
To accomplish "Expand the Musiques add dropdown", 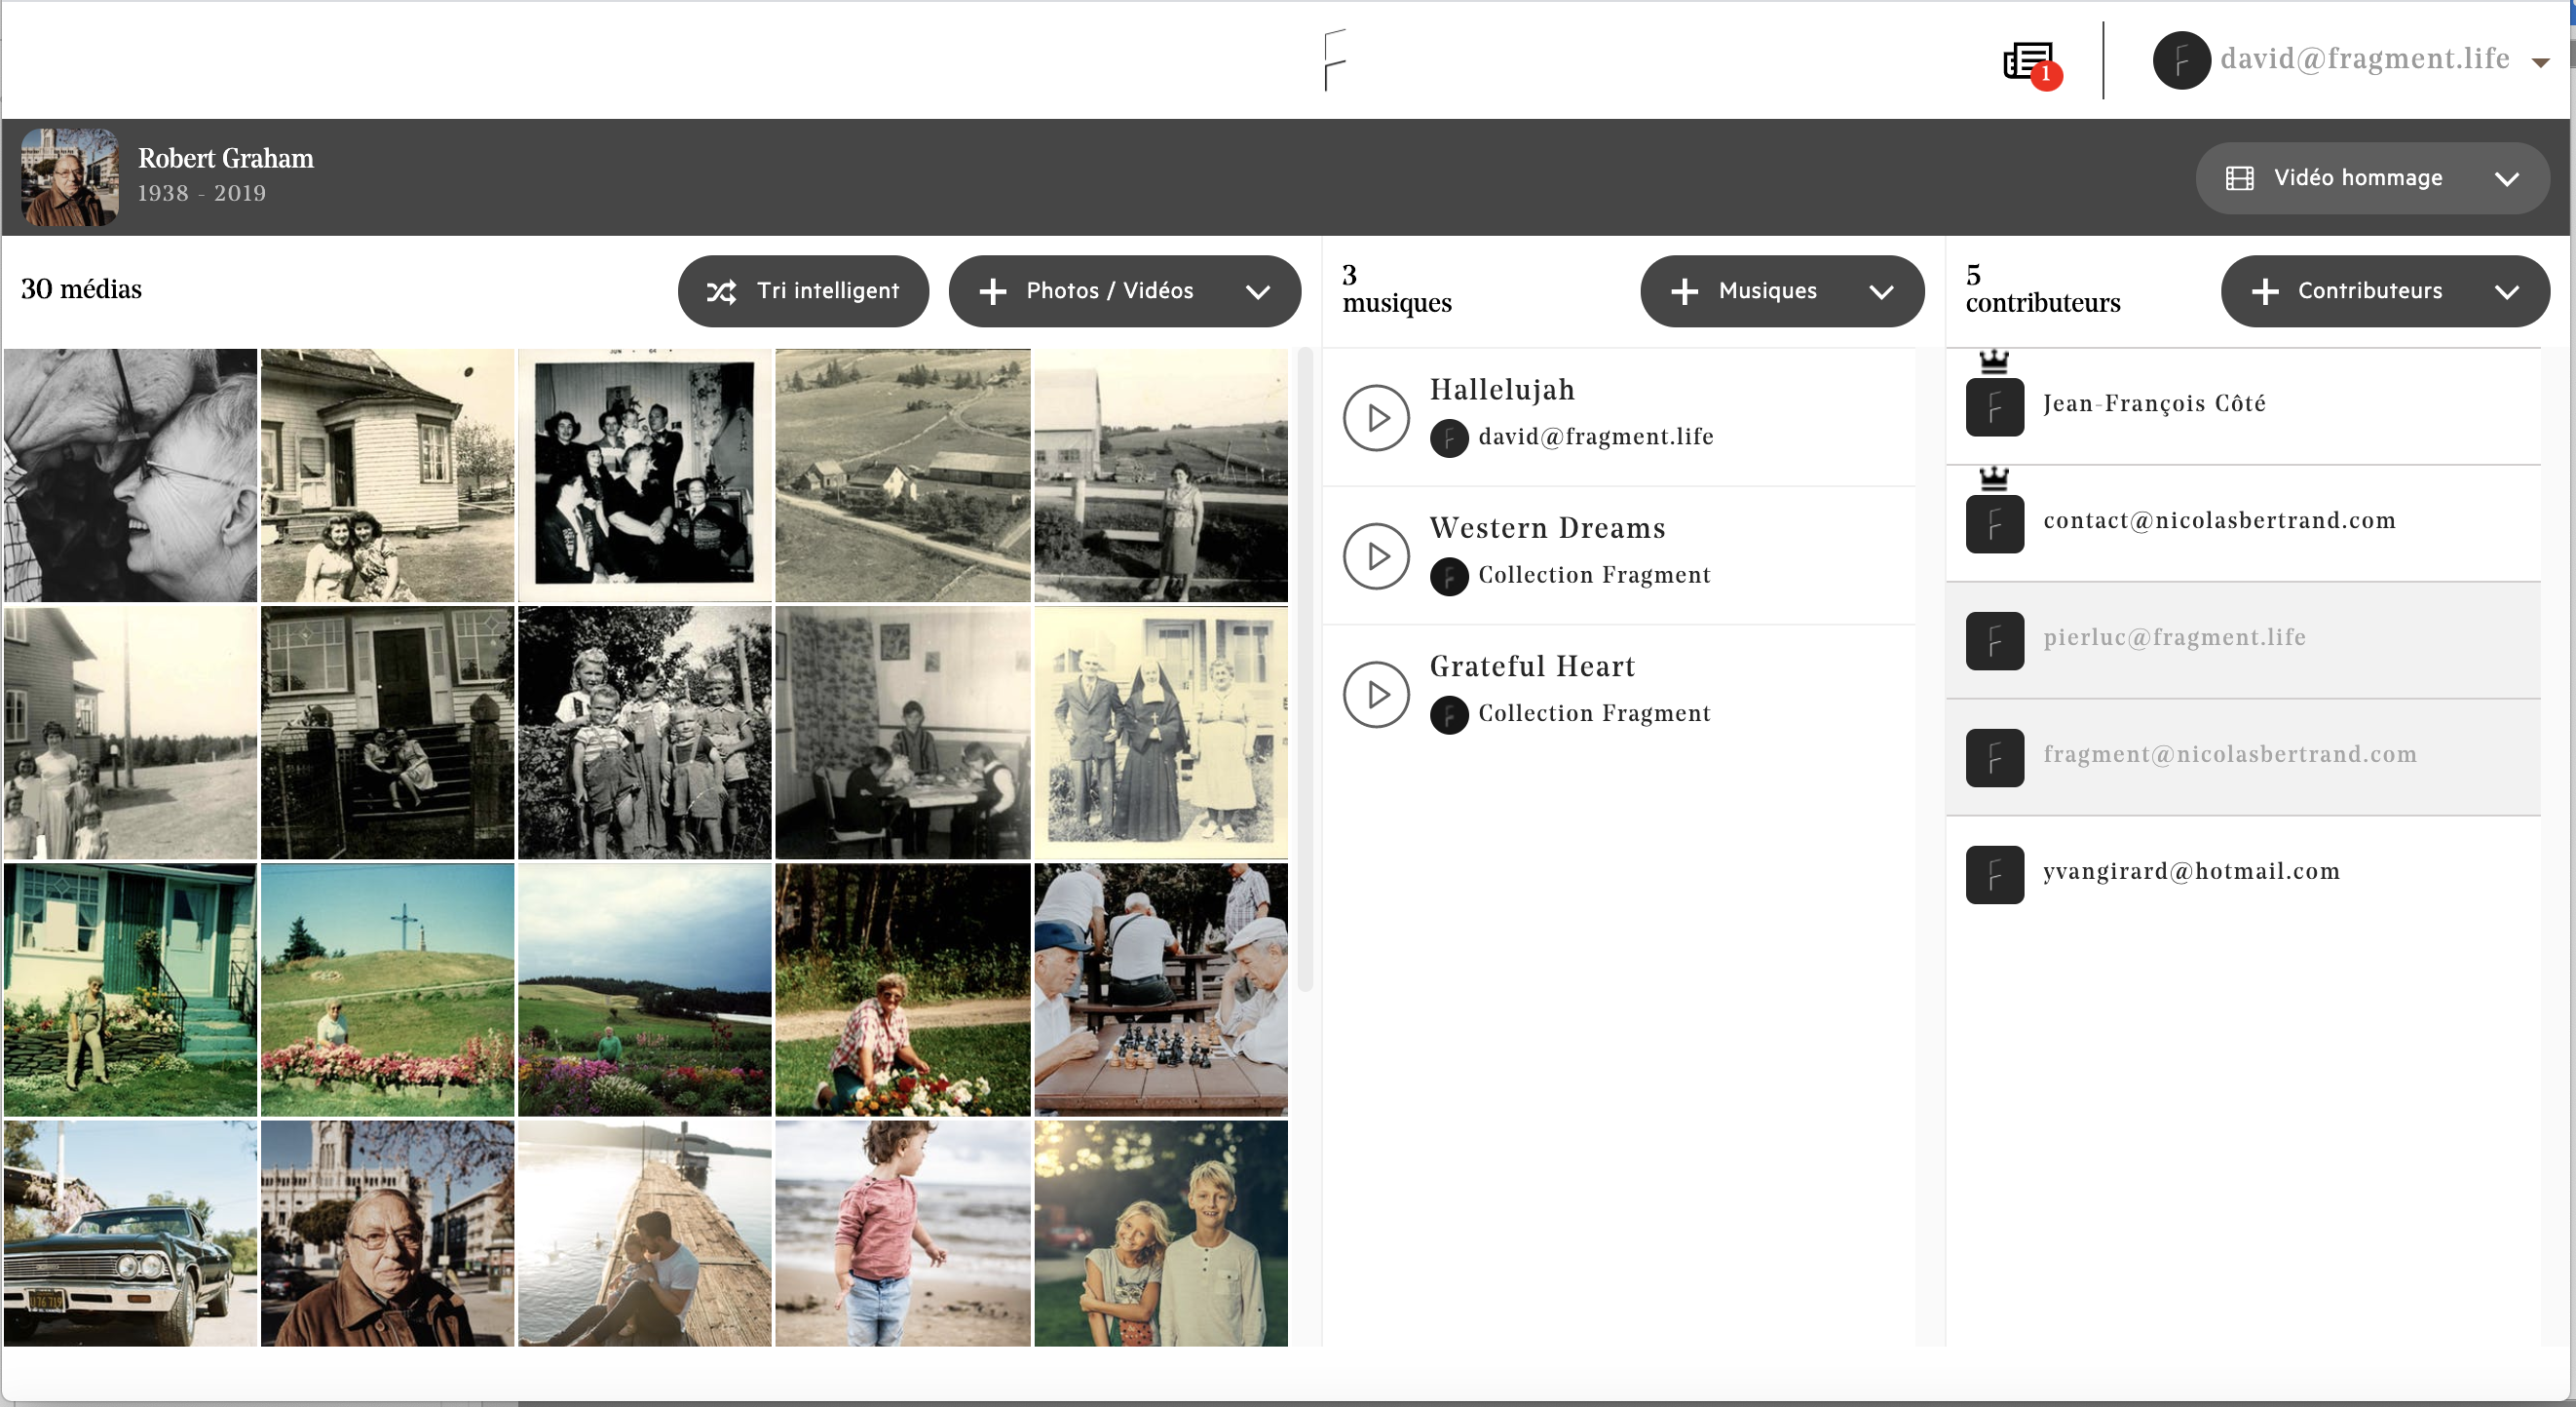I will (1881, 292).
